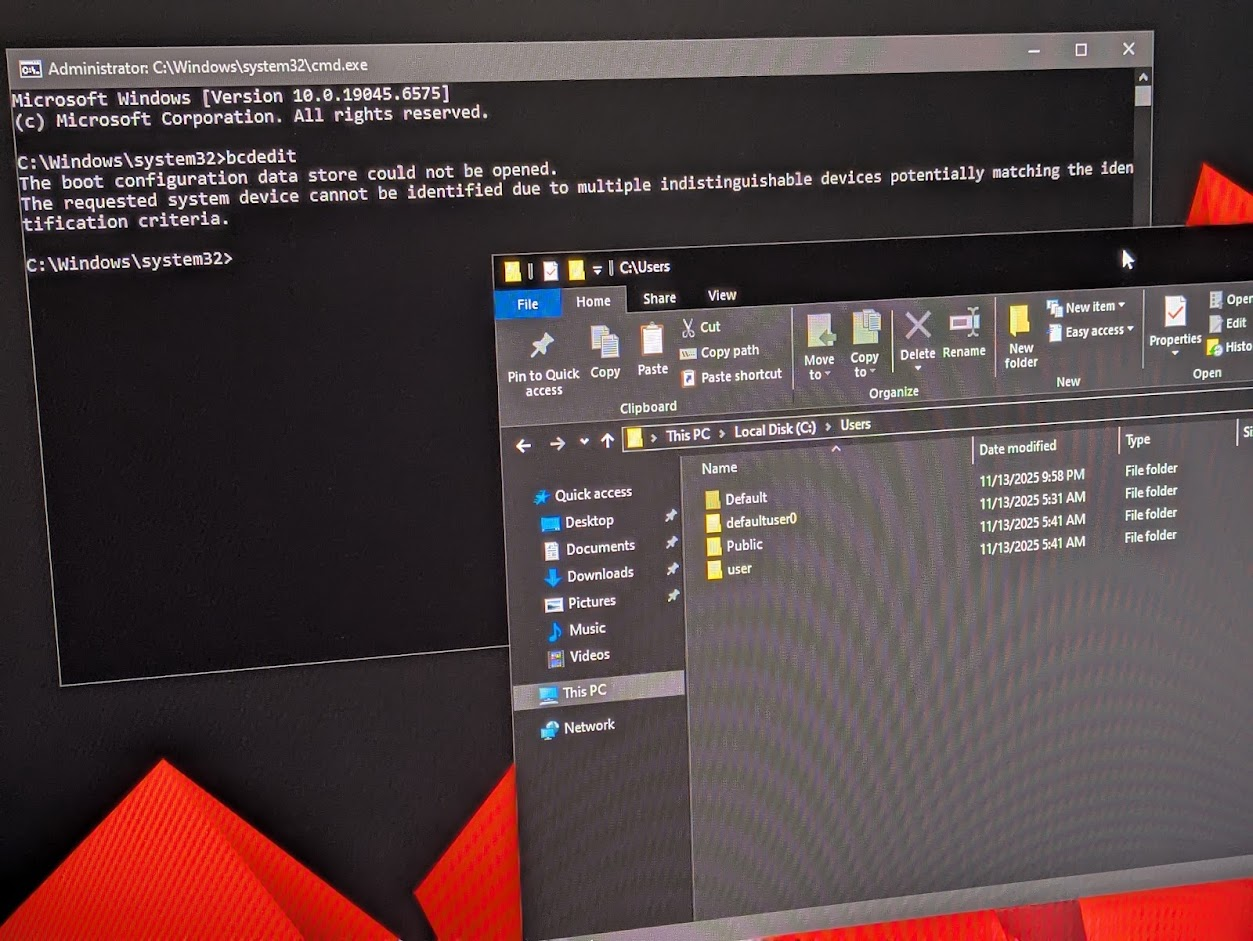This screenshot has height=941, width=1253.
Task: Switch to View ribbon tab
Action: coord(722,295)
